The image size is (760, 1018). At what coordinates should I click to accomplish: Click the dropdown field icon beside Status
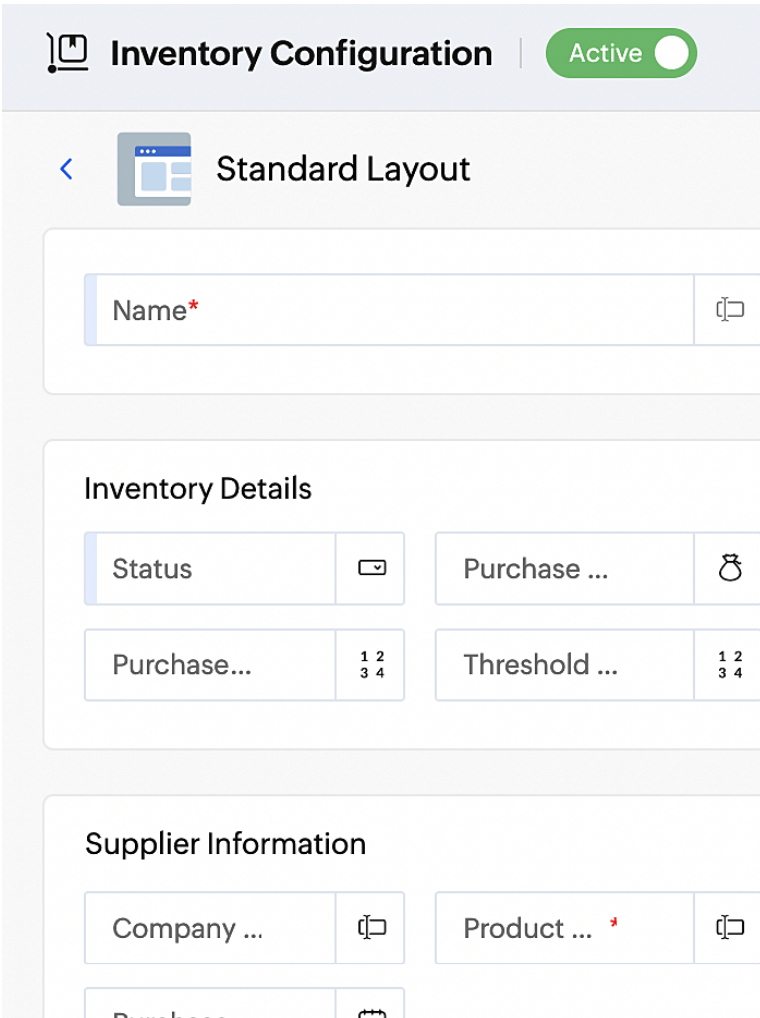click(x=370, y=568)
